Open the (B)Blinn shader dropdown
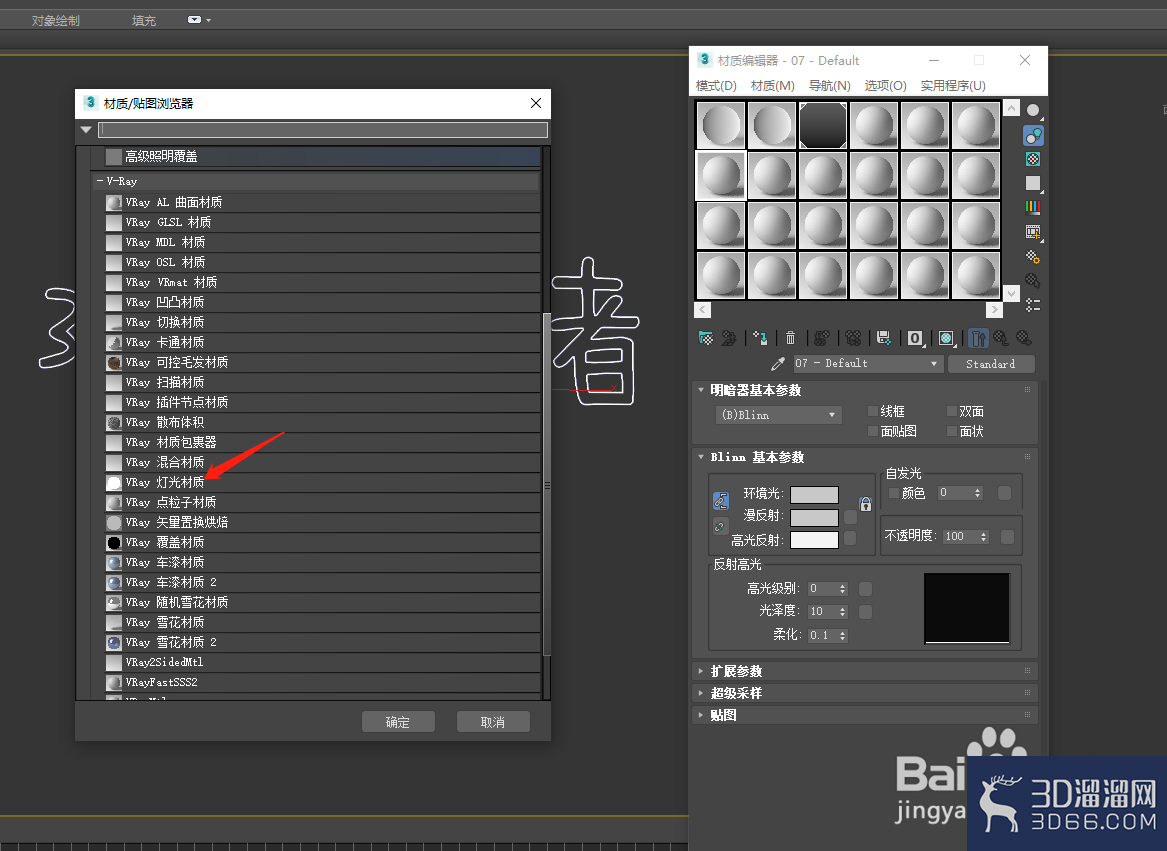Screen dimensions: 1167x851 (778, 415)
